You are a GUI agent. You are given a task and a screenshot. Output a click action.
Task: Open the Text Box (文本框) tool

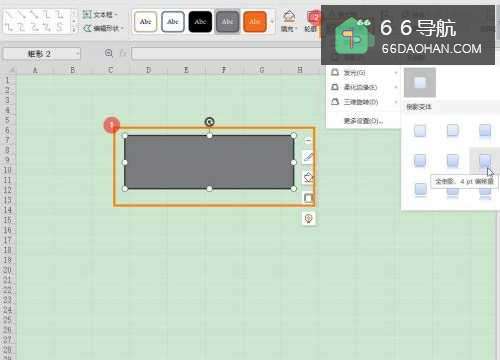(100, 15)
